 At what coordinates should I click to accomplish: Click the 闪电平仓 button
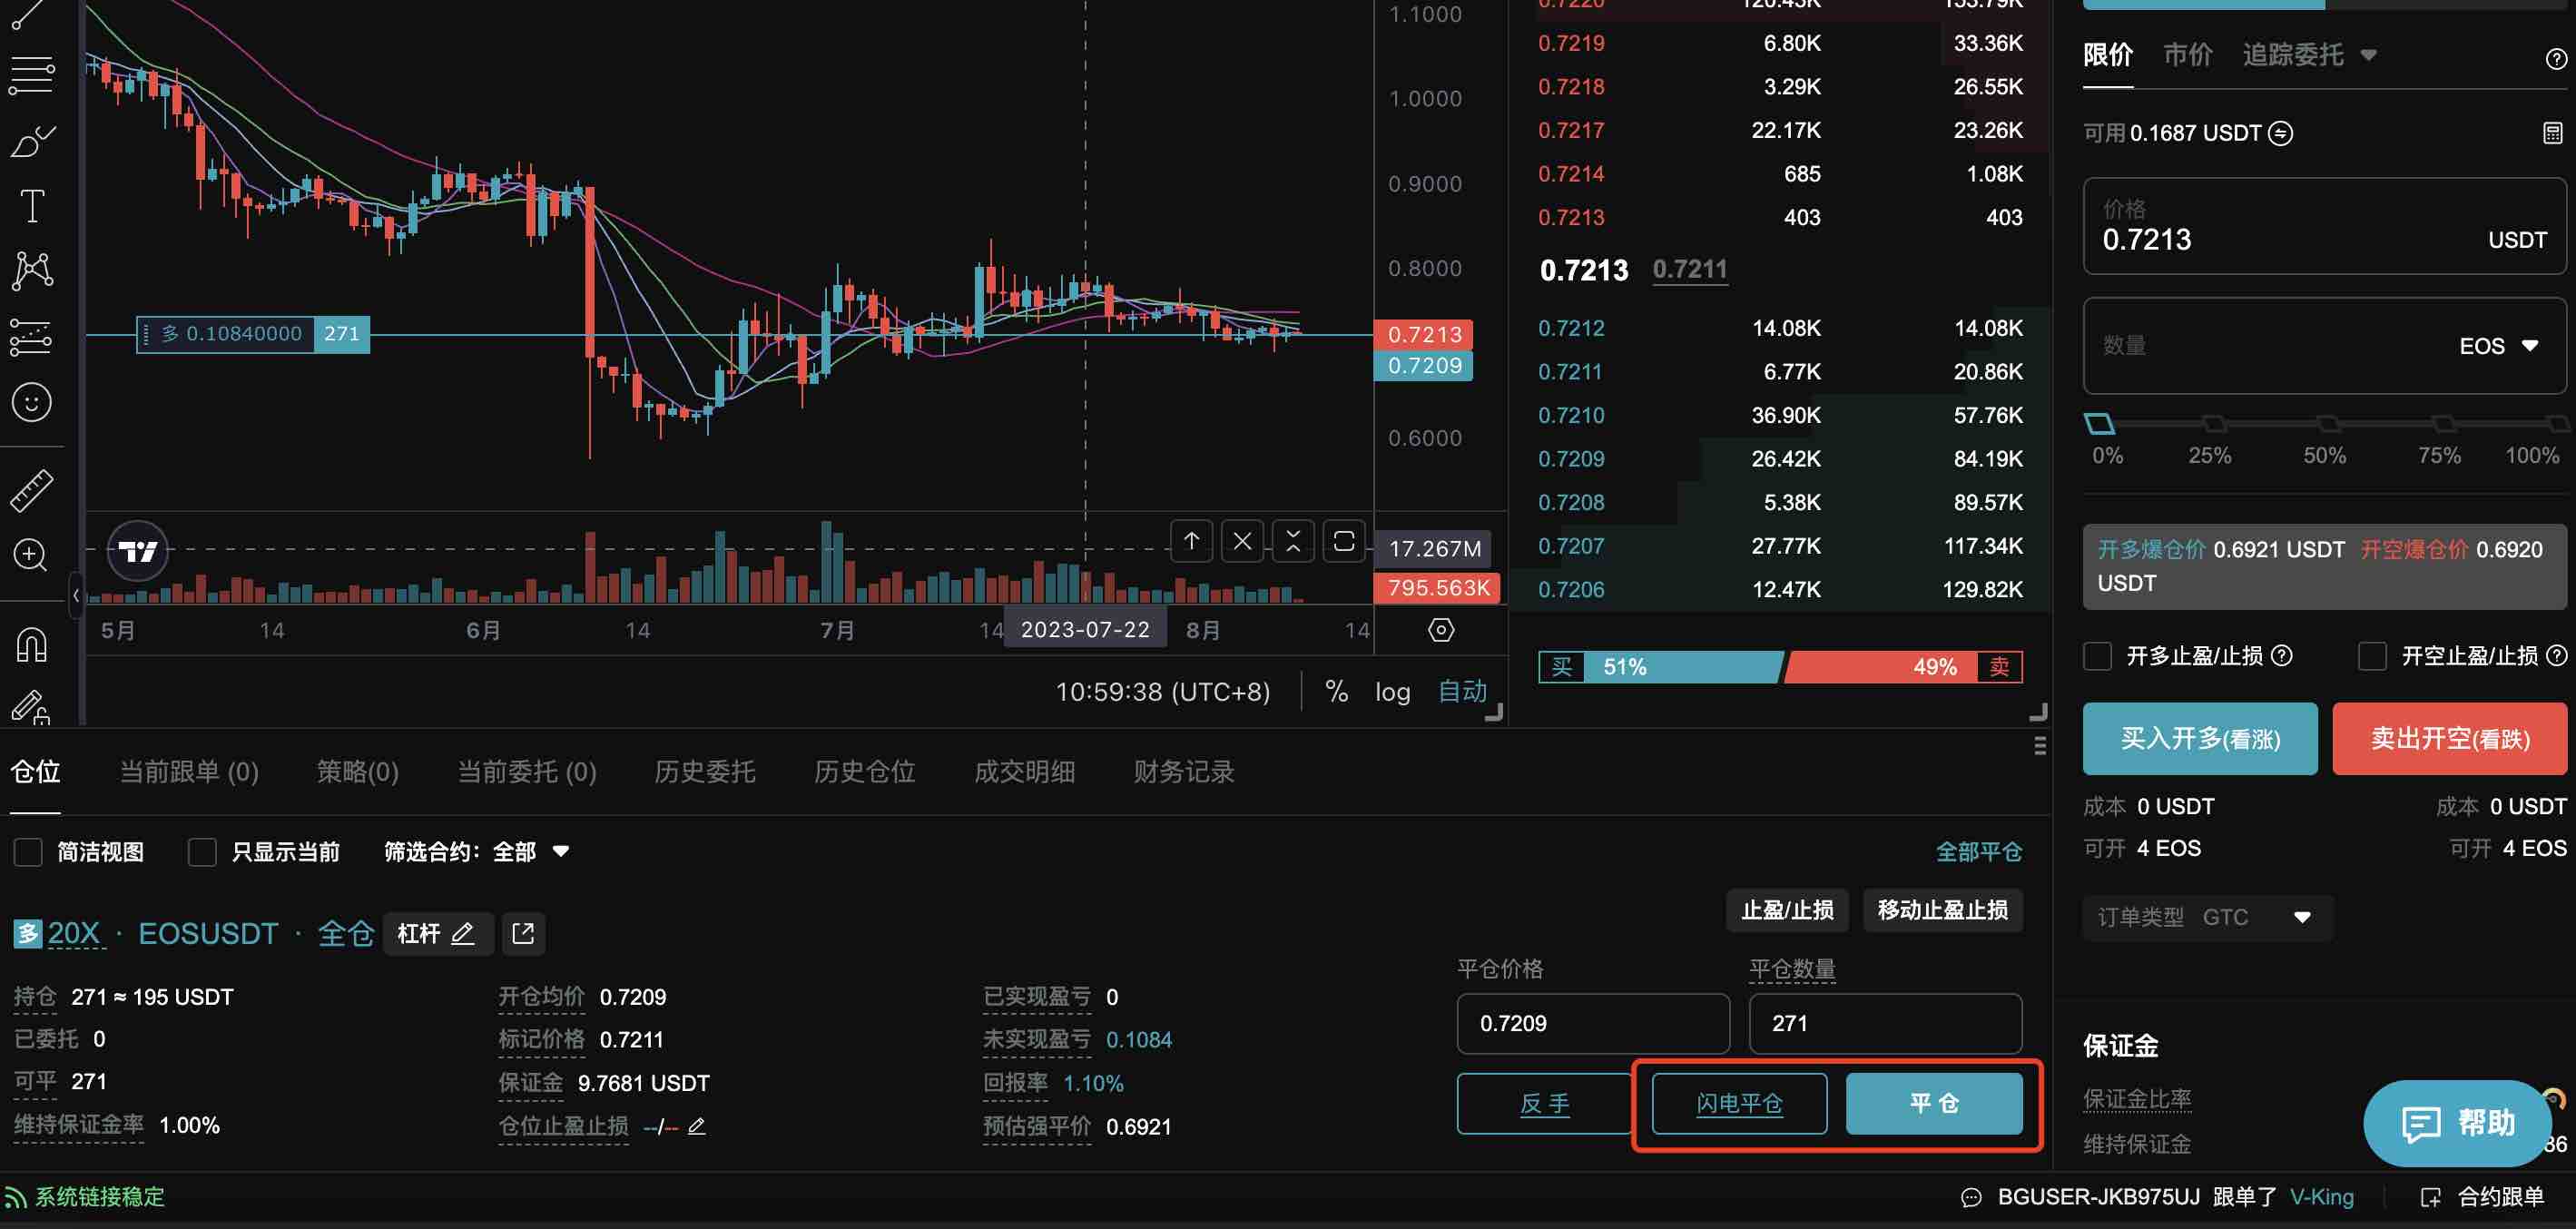[x=1739, y=1104]
